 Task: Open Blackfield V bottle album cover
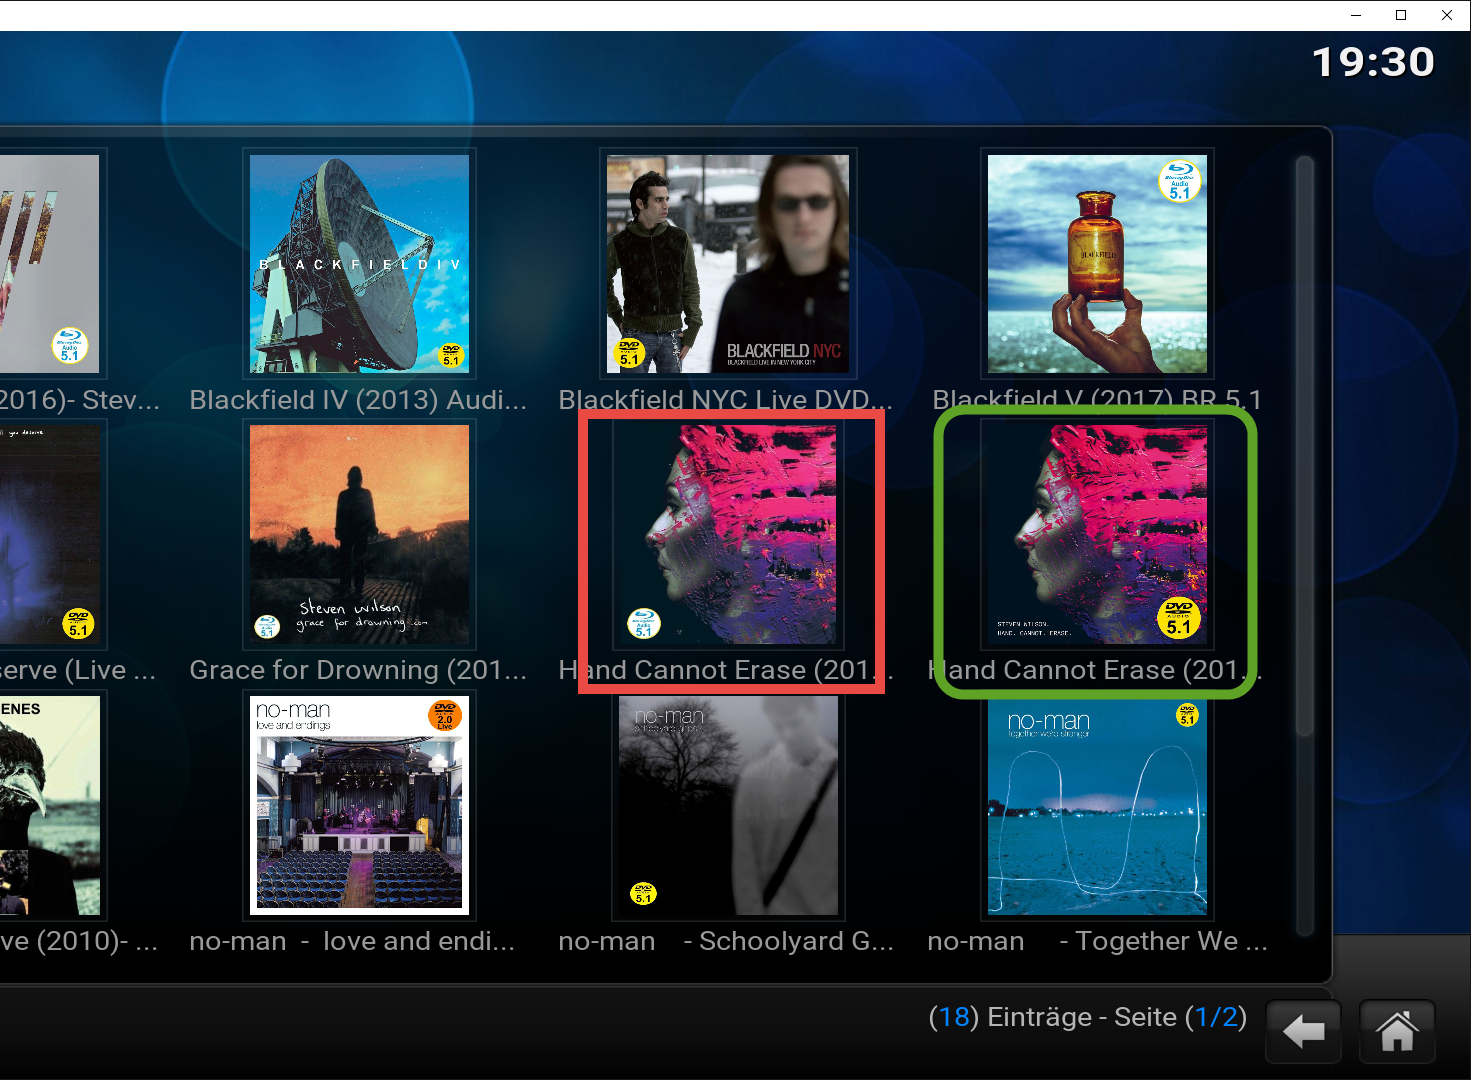(1097, 264)
